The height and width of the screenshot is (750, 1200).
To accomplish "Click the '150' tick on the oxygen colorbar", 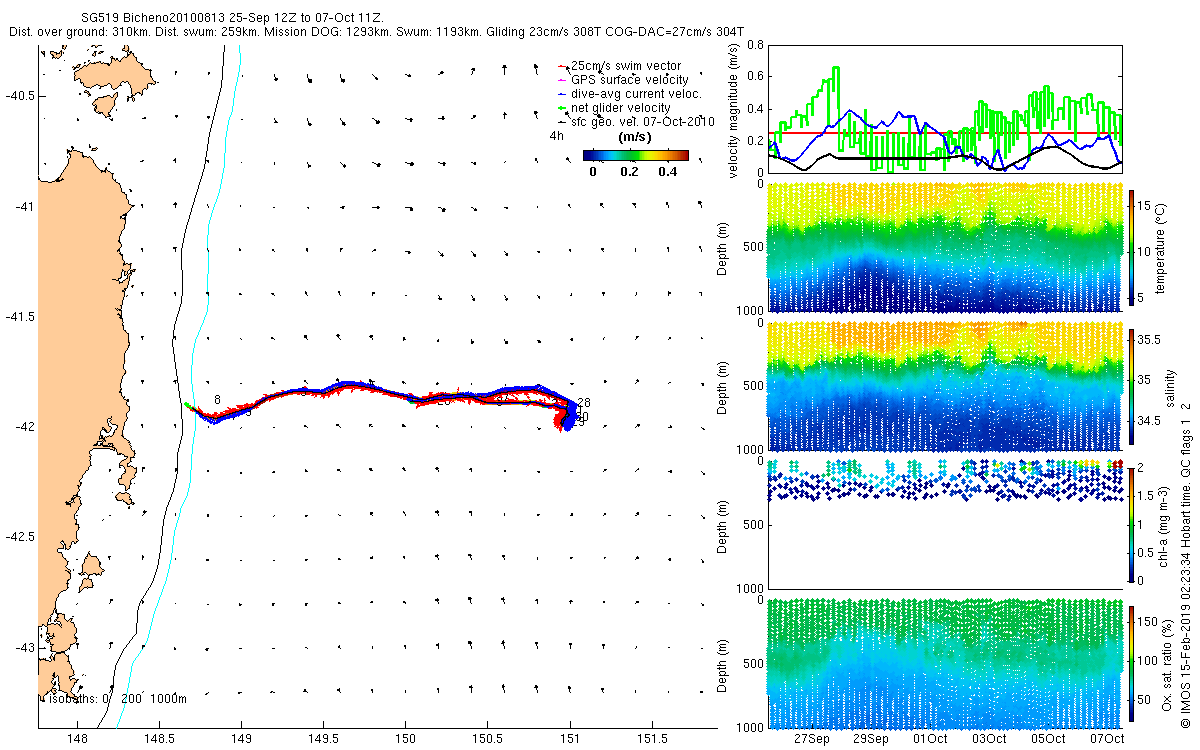I will pyautogui.click(x=1148, y=622).
